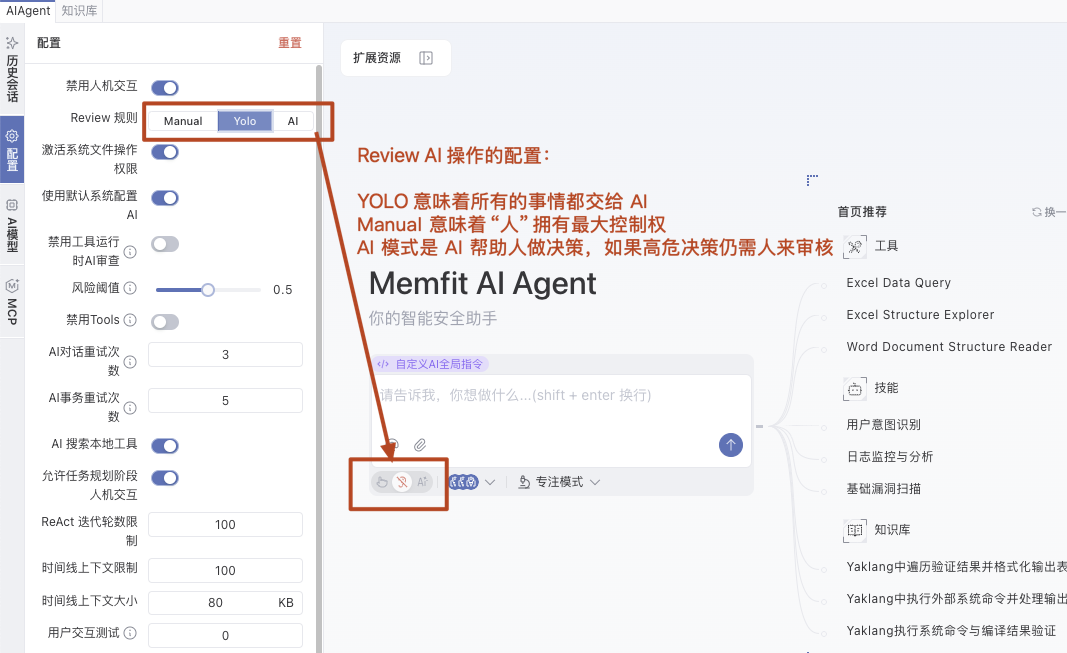The width and height of the screenshot is (1067, 653).
Task: Select the Yolo crossed-out review icon
Action: click(x=402, y=482)
